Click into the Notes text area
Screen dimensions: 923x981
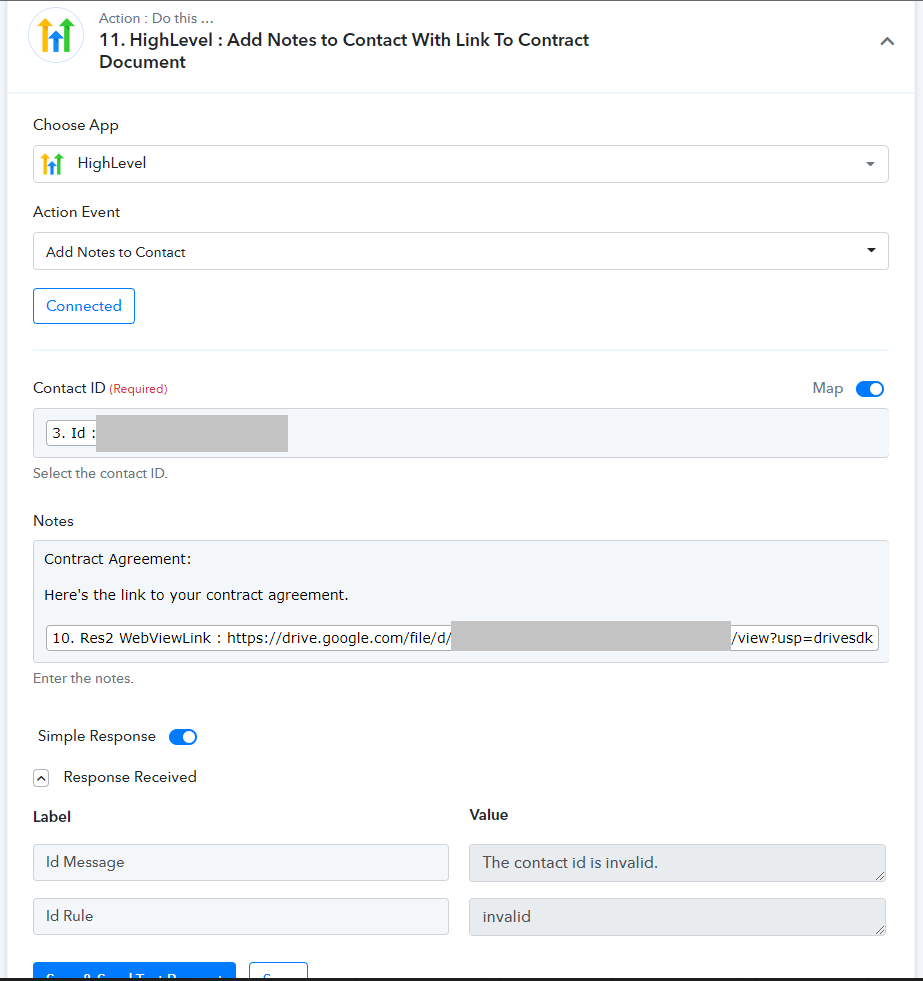pos(461,601)
